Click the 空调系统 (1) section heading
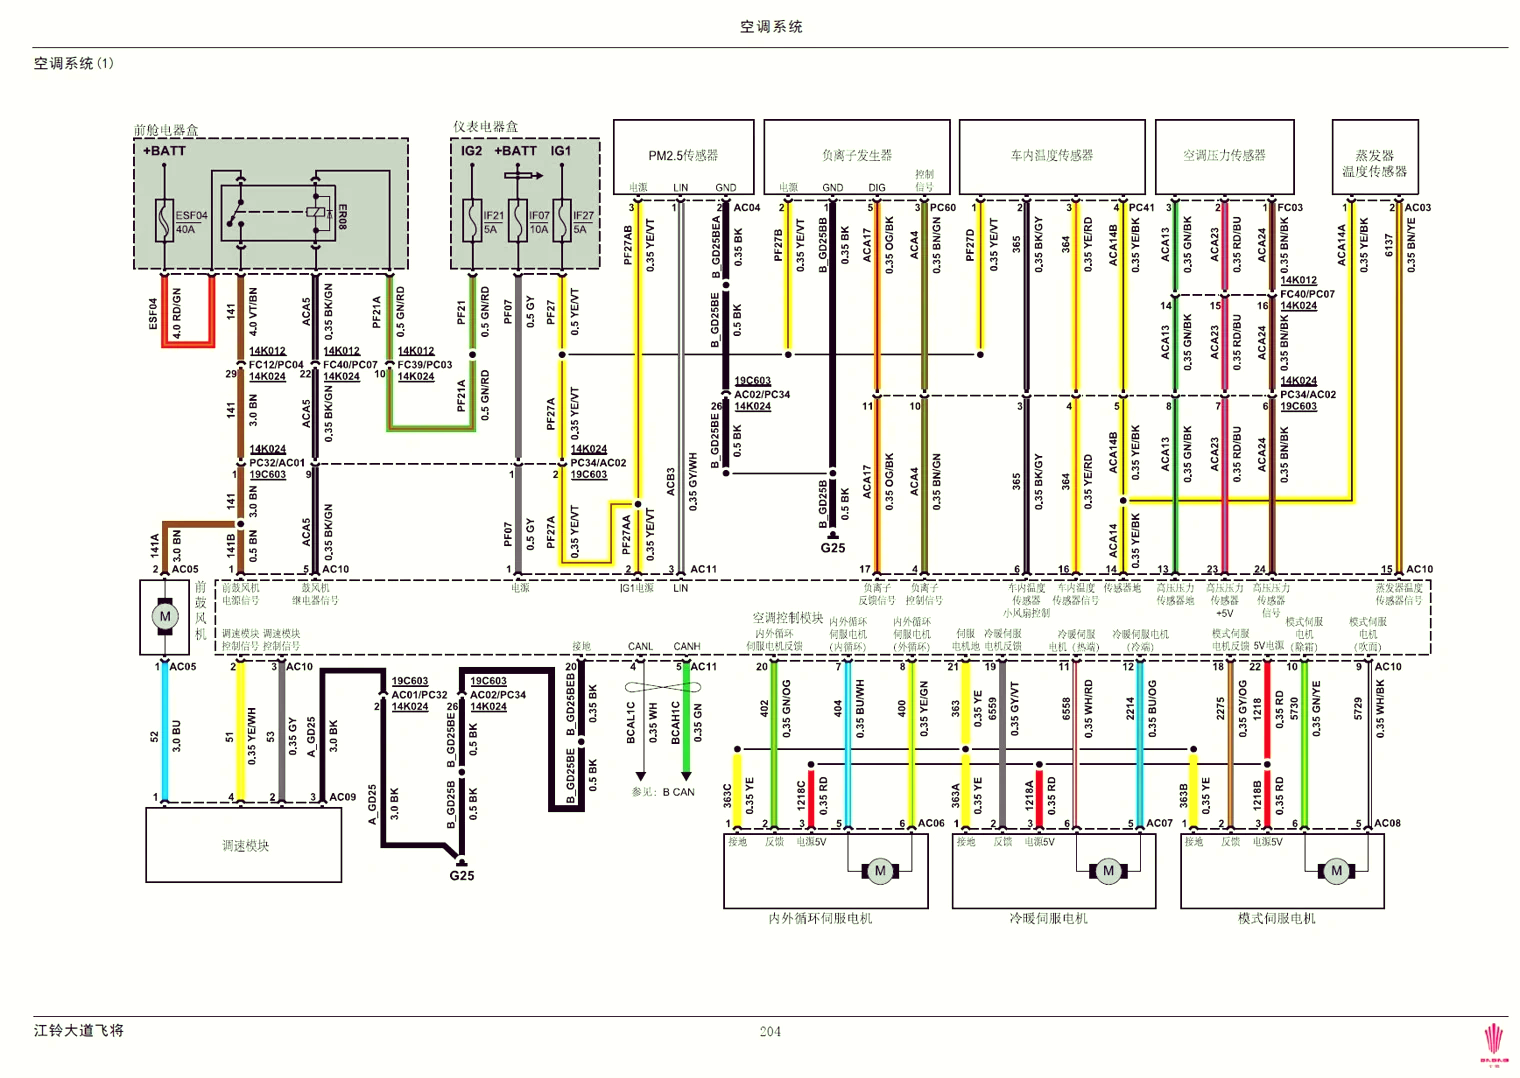The image size is (1520, 1078). [74, 63]
